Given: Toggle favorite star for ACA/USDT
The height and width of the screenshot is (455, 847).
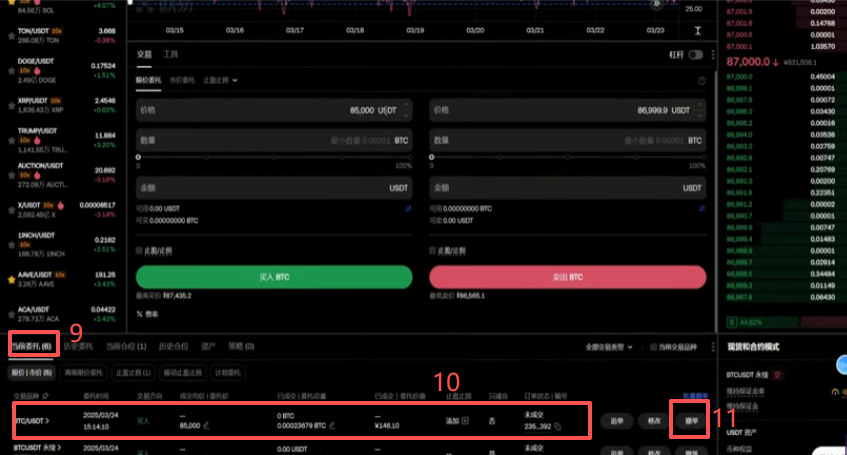Looking at the screenshot, I should pyautogui.click(x=11, y=314).
